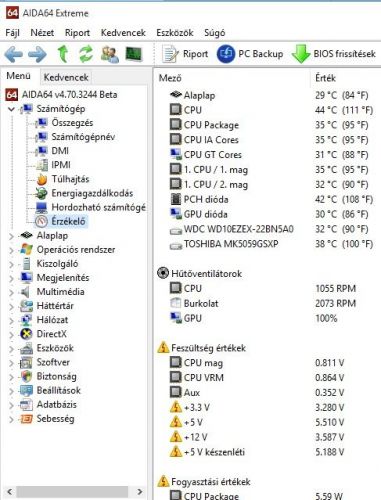Open the Nézet menu
The image size is (381, 500).
pos(42,33)
